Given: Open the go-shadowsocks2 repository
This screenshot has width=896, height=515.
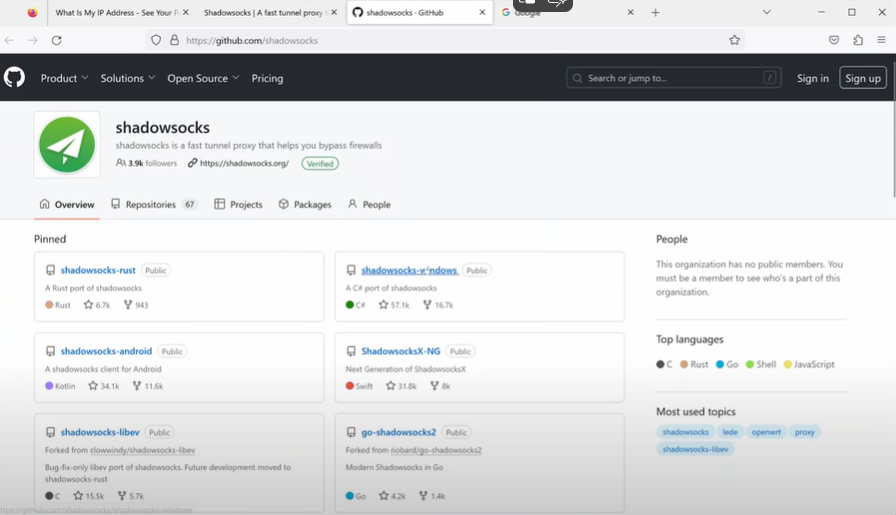Looking at the screenshot, I should click(398, 432).
